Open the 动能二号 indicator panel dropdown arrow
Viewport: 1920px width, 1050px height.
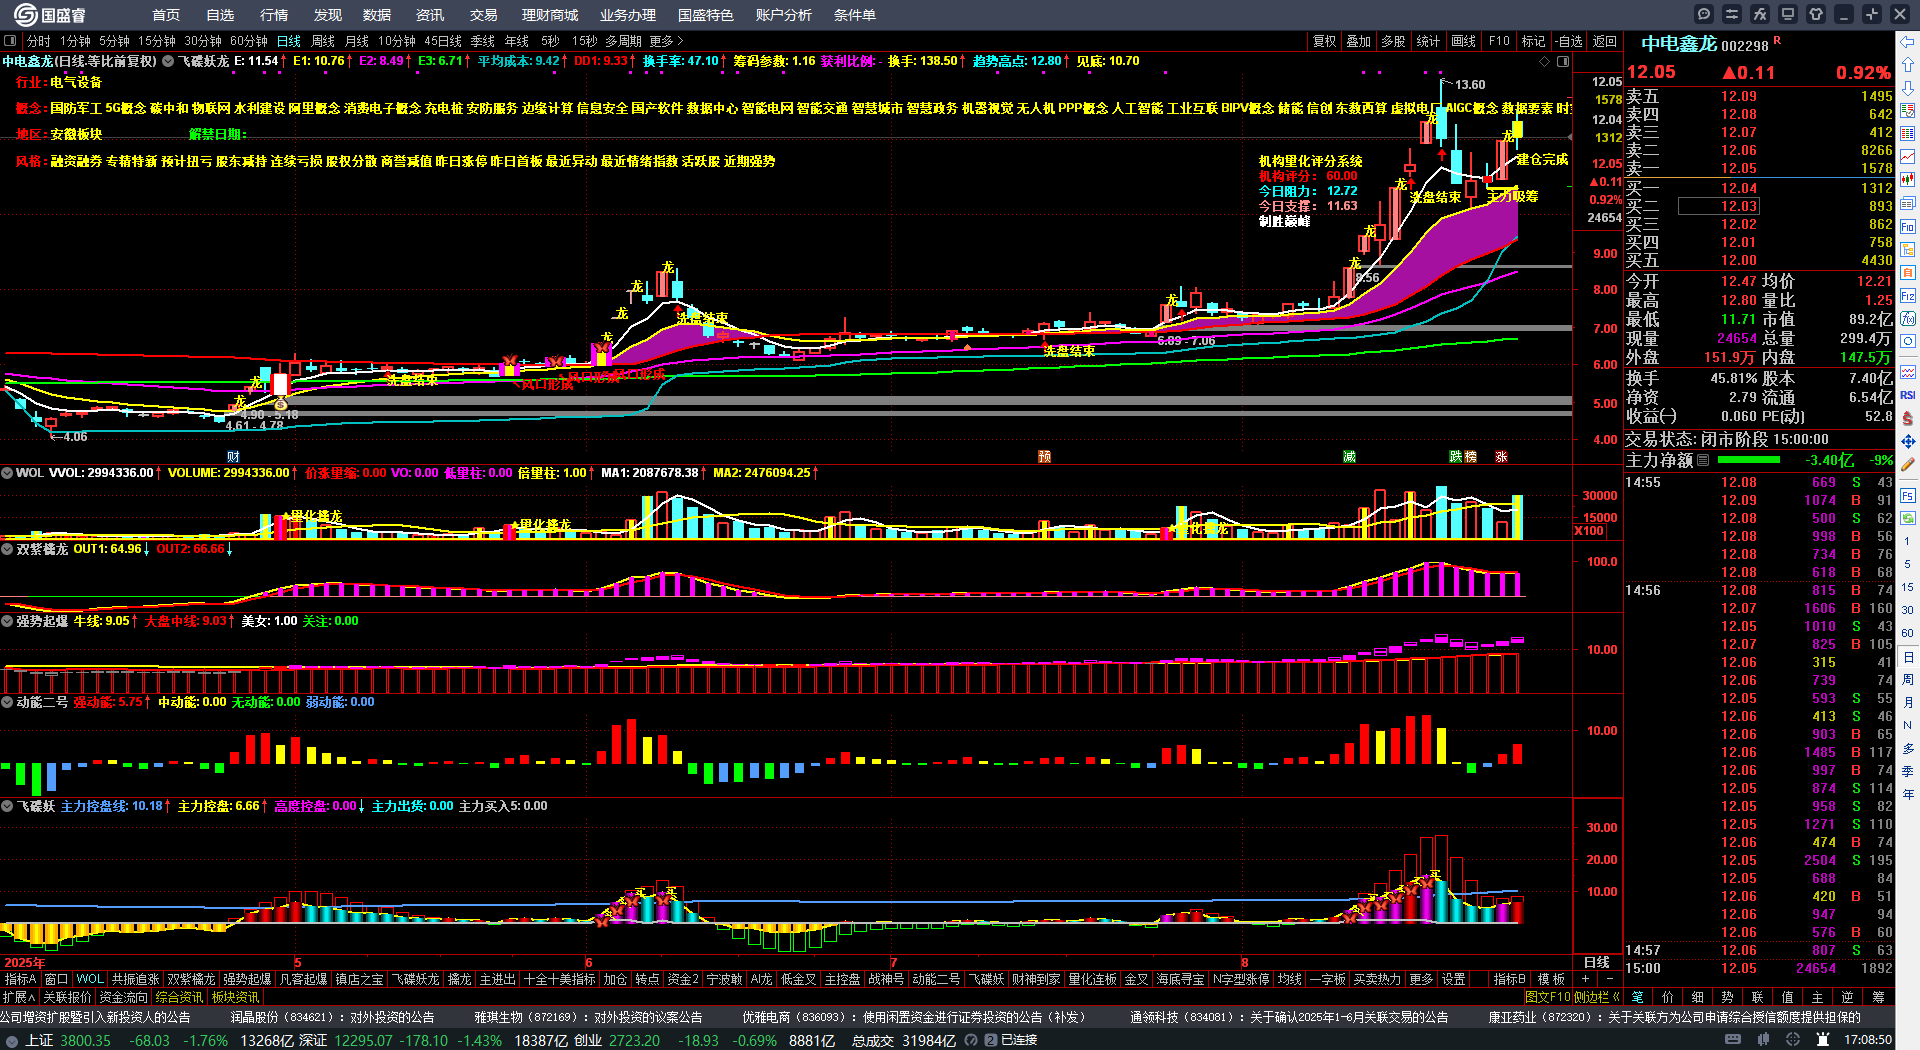[7, 702]
